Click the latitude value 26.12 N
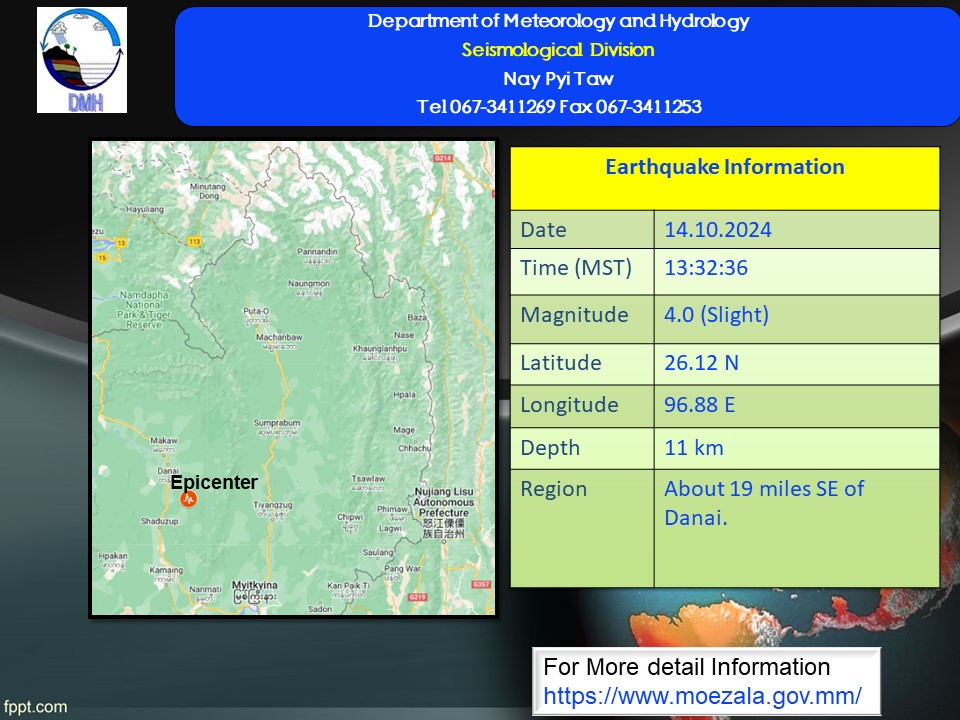960x720 pixels. point(702,362)
